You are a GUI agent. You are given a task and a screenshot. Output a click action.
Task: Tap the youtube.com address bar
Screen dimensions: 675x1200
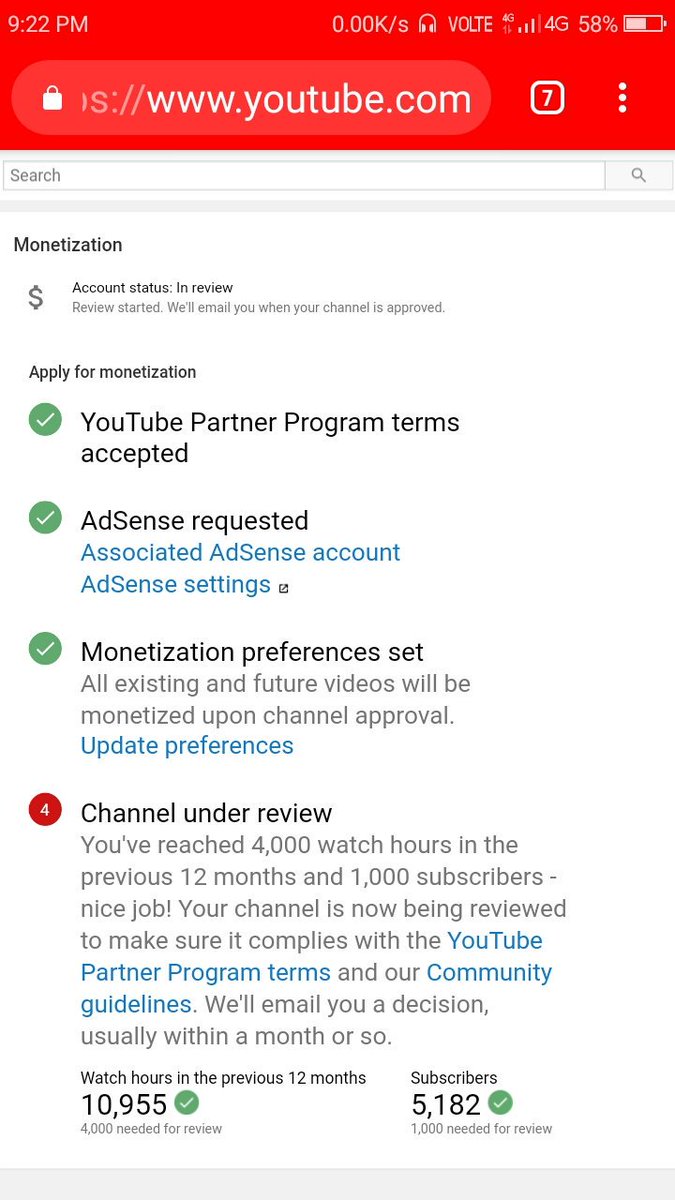tap(251, 98)
